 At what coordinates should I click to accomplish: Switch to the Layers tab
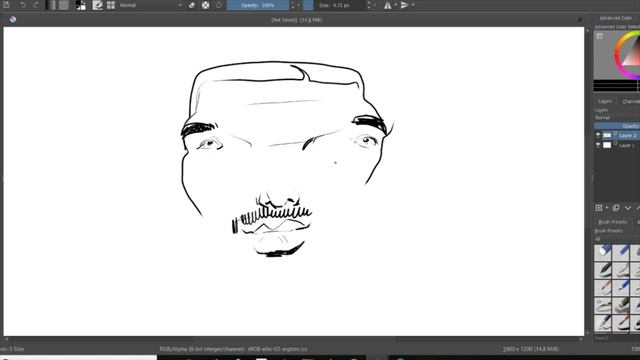point(605,101)
